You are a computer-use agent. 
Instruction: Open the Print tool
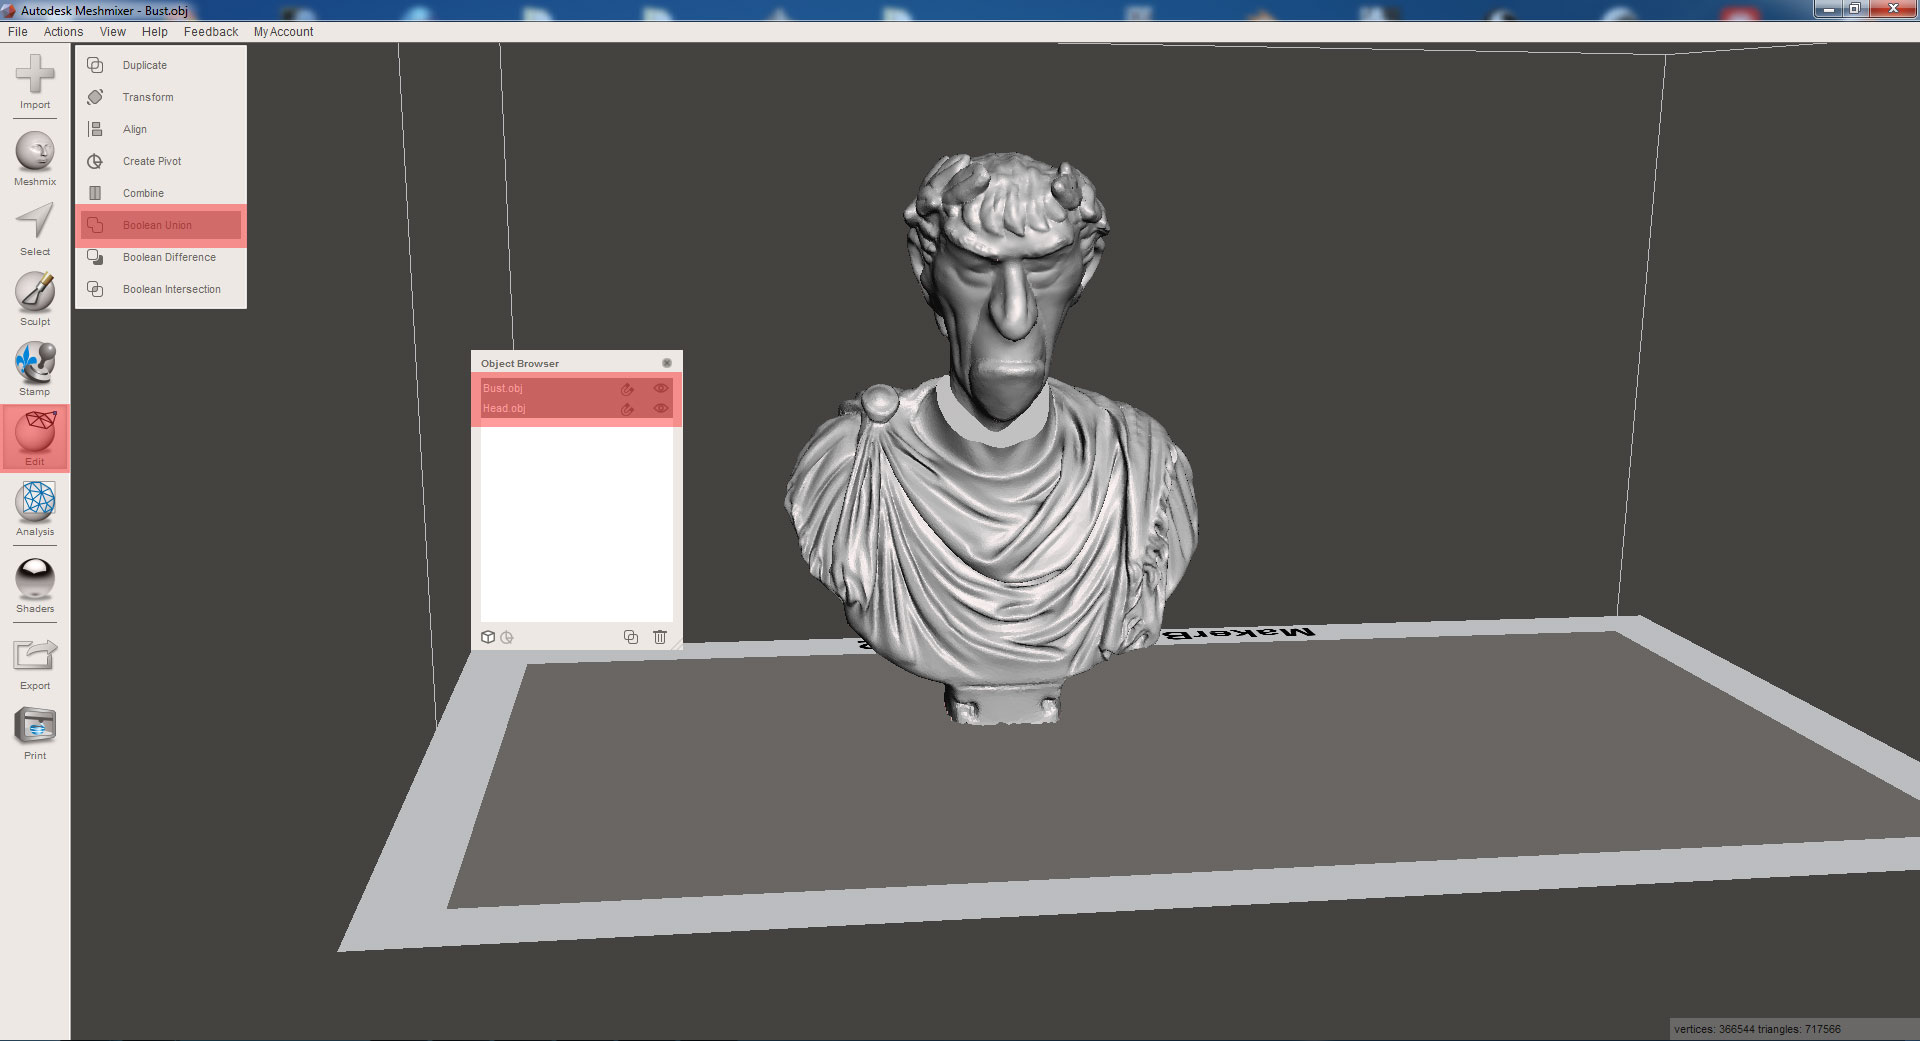35,733
